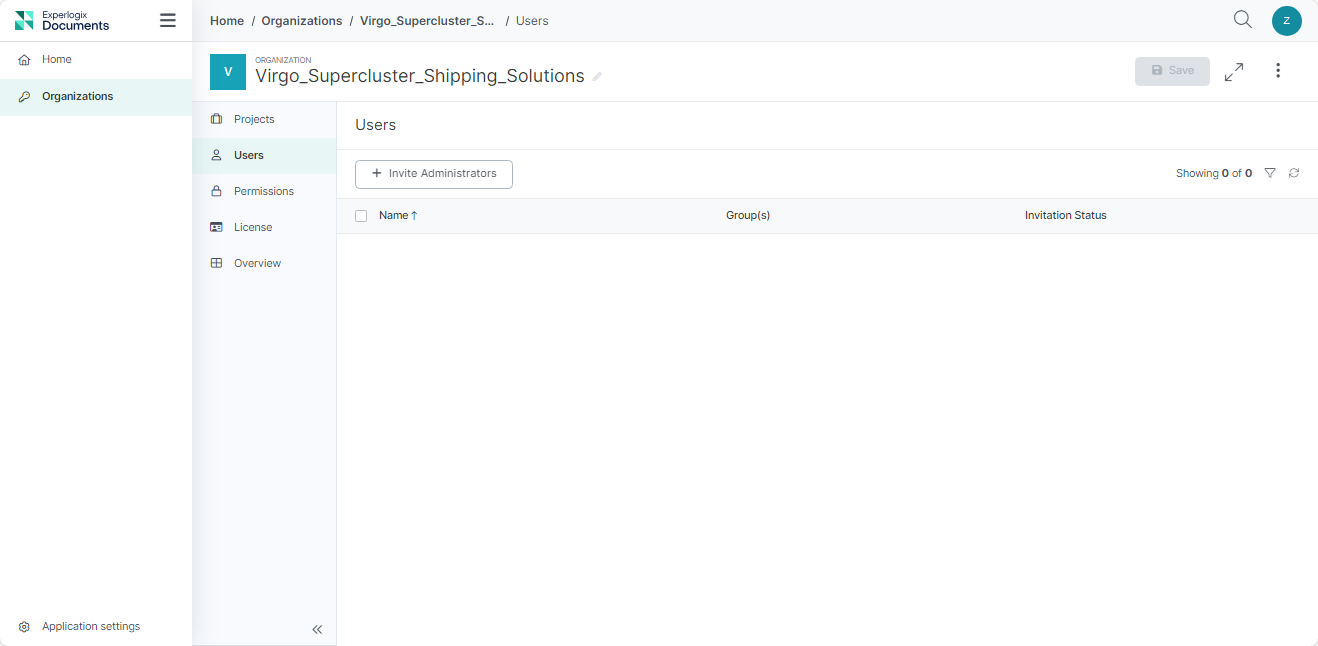Click Virgo_Supercluster_S... breadcrumb
Image resolution: width=1318 pixels, height=646 pixels.
tap(427, 21)
